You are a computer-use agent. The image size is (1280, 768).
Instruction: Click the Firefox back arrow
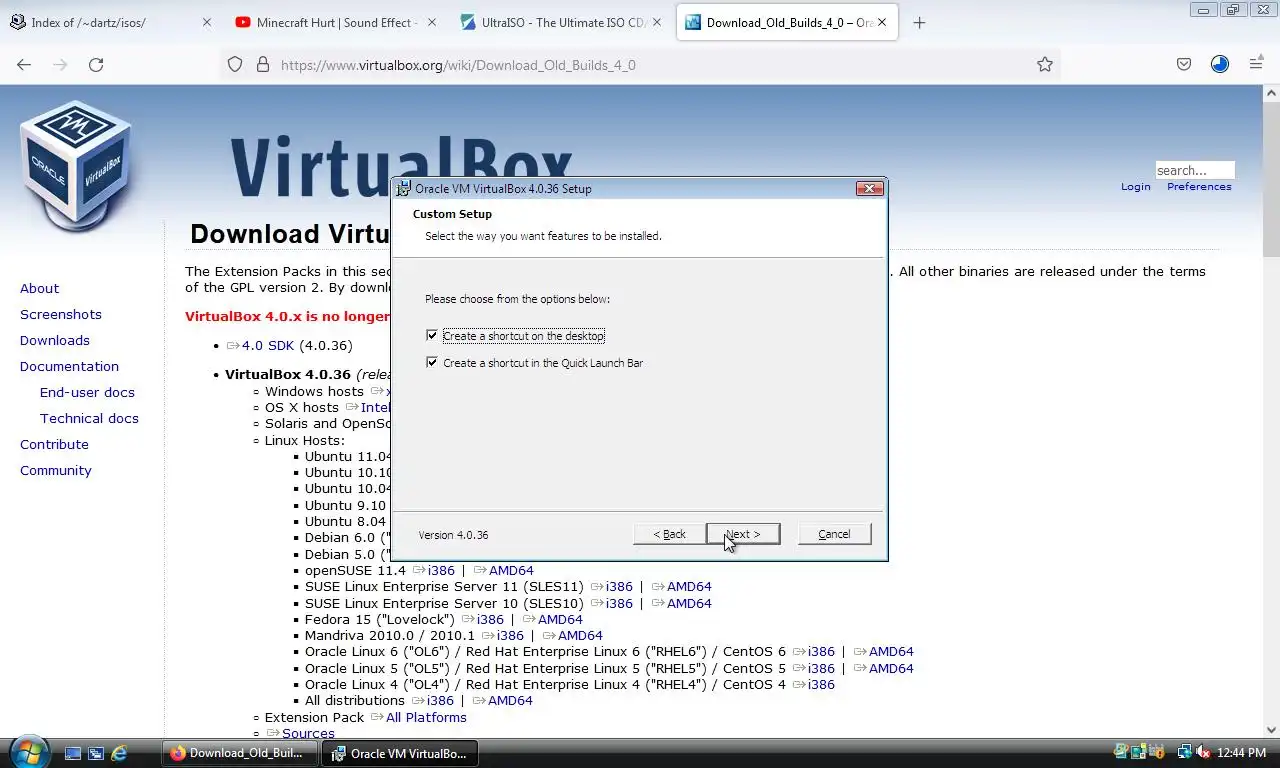pyautogui.click(x=24, y=64)
